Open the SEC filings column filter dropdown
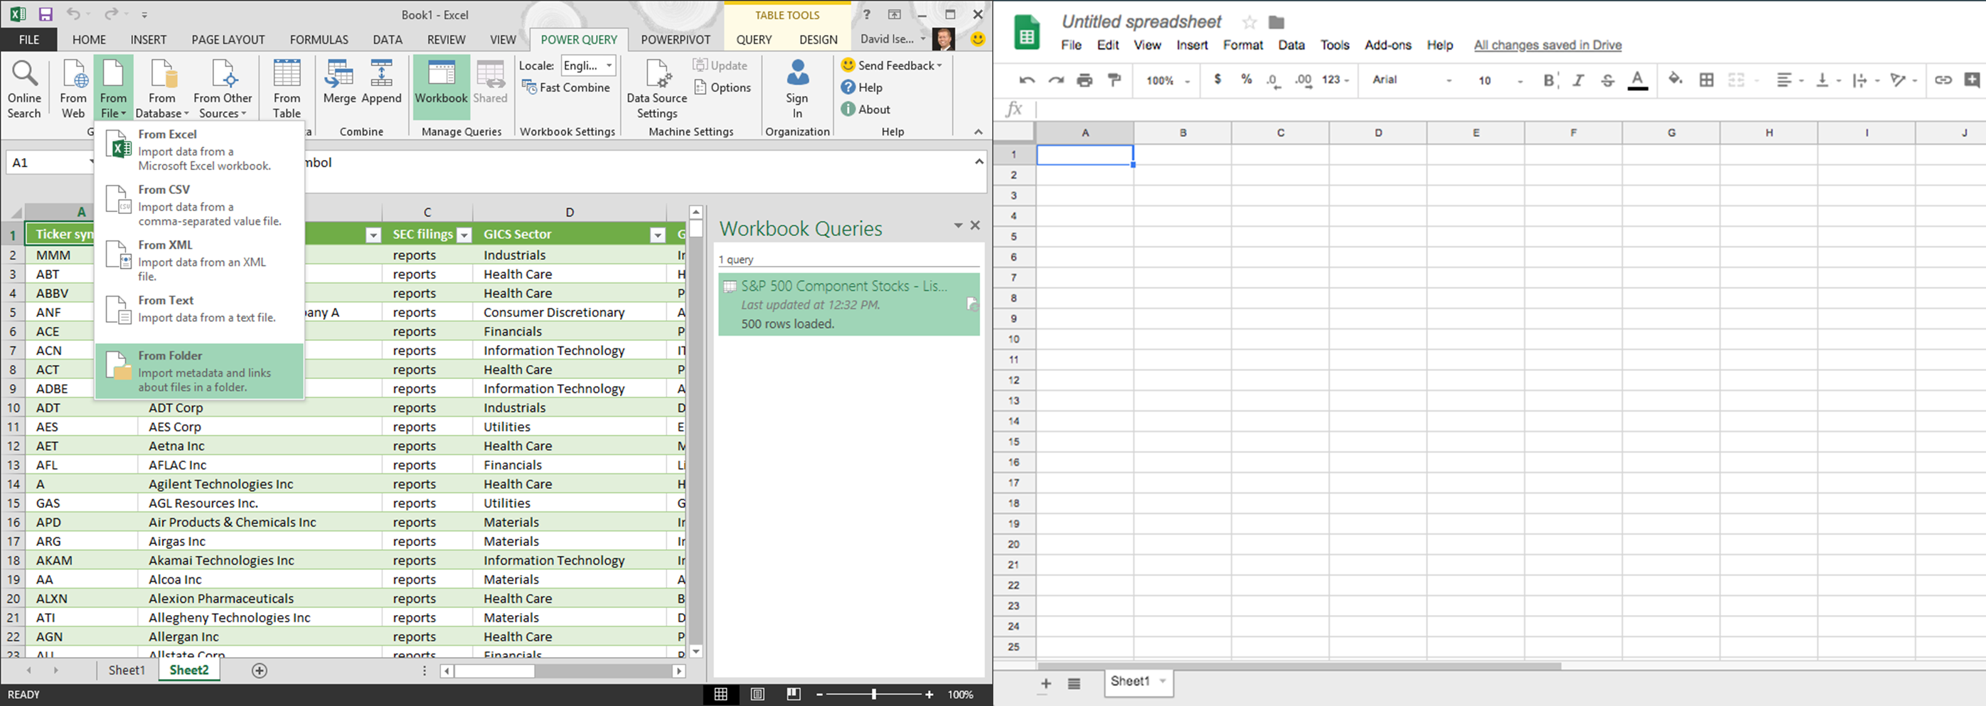Image resolution: width=1986 pixels, height=706 pixels. 464,235
